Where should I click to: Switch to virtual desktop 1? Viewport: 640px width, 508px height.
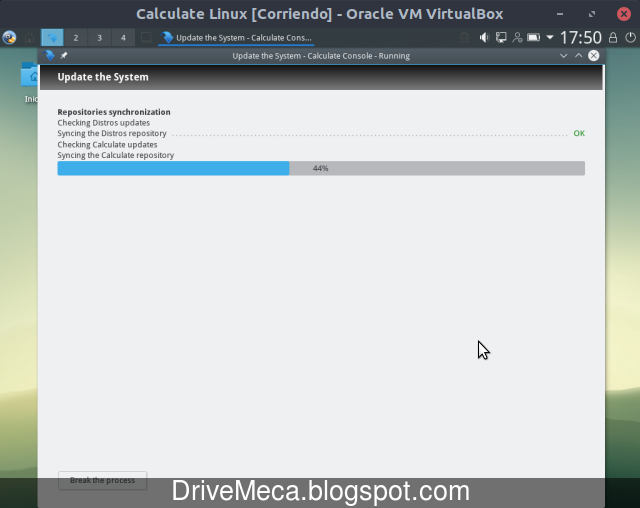[52, 38]
